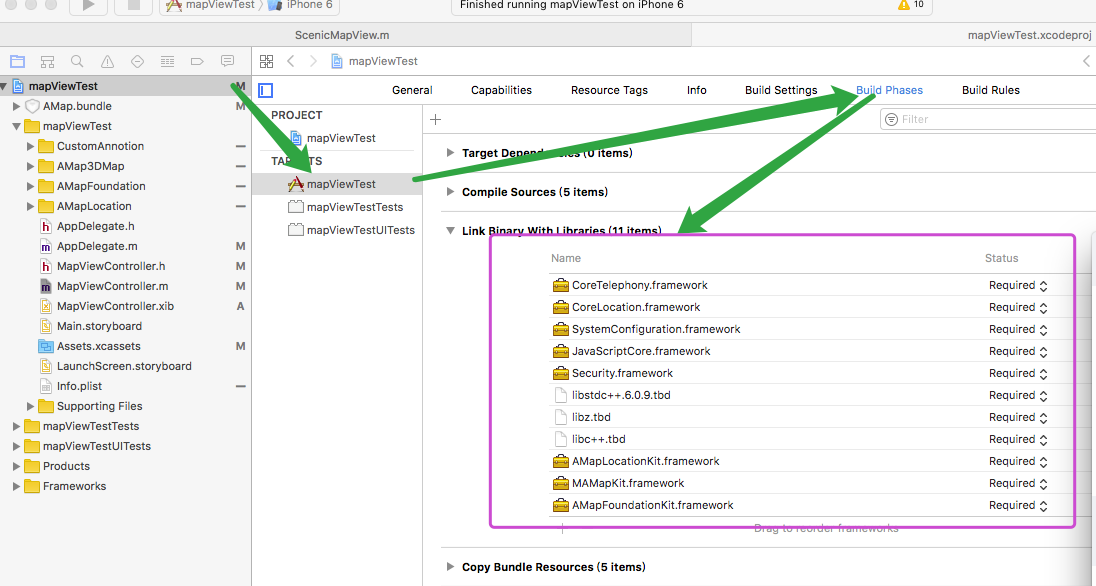Go forward with the right chevron
Image resolution: width=1096 pixels, height=586 pixels.
tap(313, 62)
